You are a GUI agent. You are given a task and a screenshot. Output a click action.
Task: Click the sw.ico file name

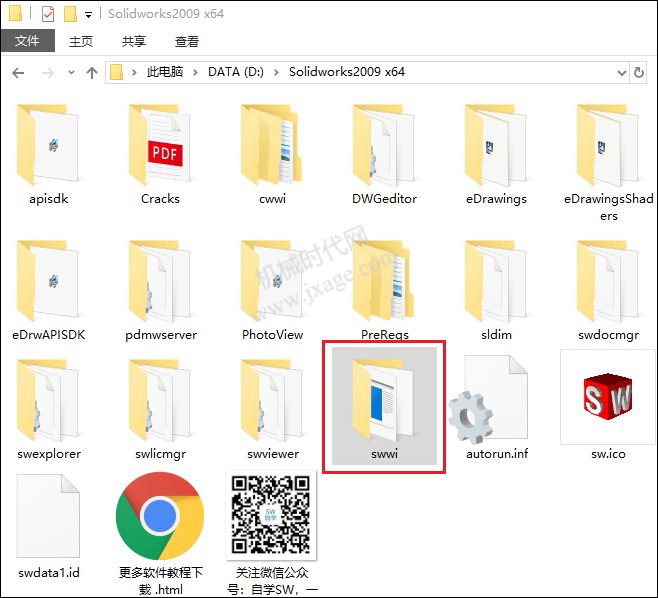[x=608, y=454]
